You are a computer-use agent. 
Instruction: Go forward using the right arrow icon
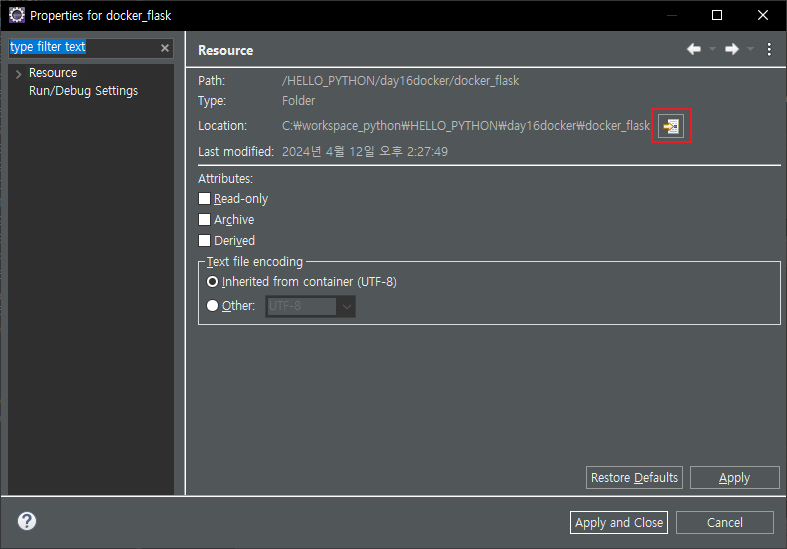[732, 49]
